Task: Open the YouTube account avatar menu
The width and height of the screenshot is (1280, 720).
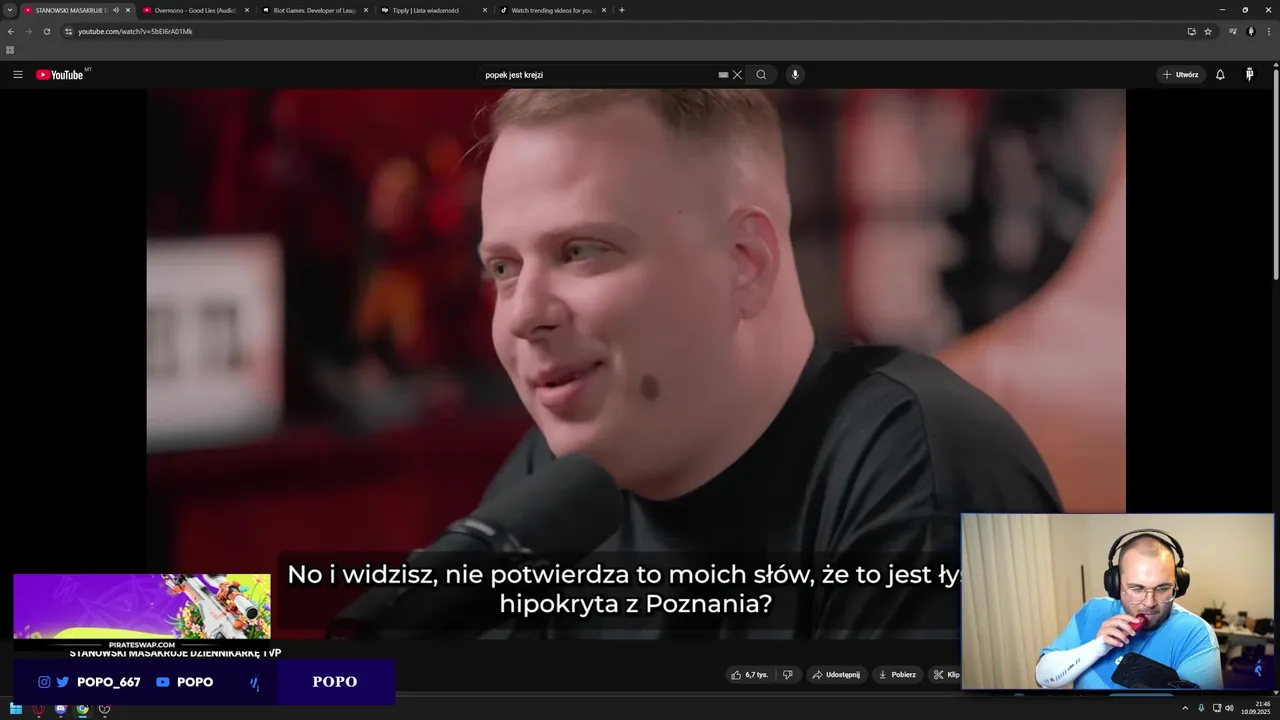Action: tap(1249, 75)
